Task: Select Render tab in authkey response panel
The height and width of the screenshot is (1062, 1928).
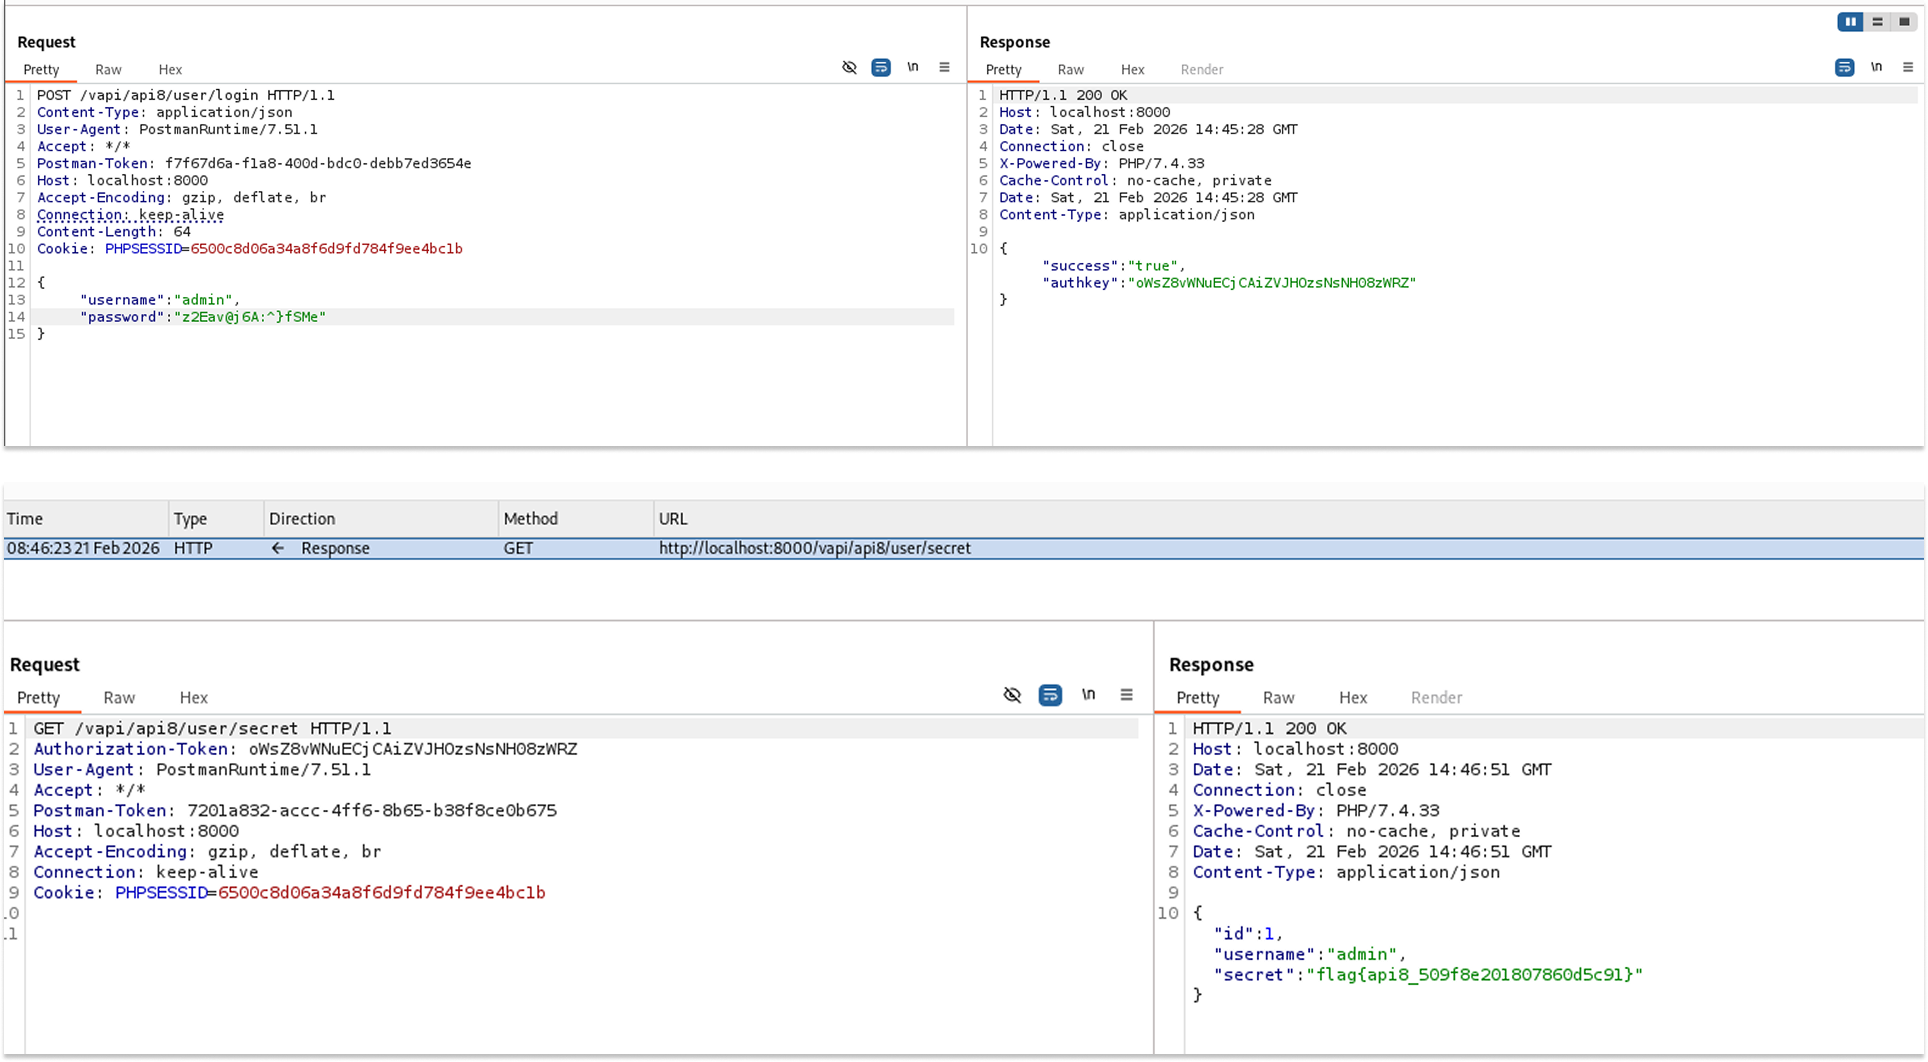Action: [x=1201, y=69]
